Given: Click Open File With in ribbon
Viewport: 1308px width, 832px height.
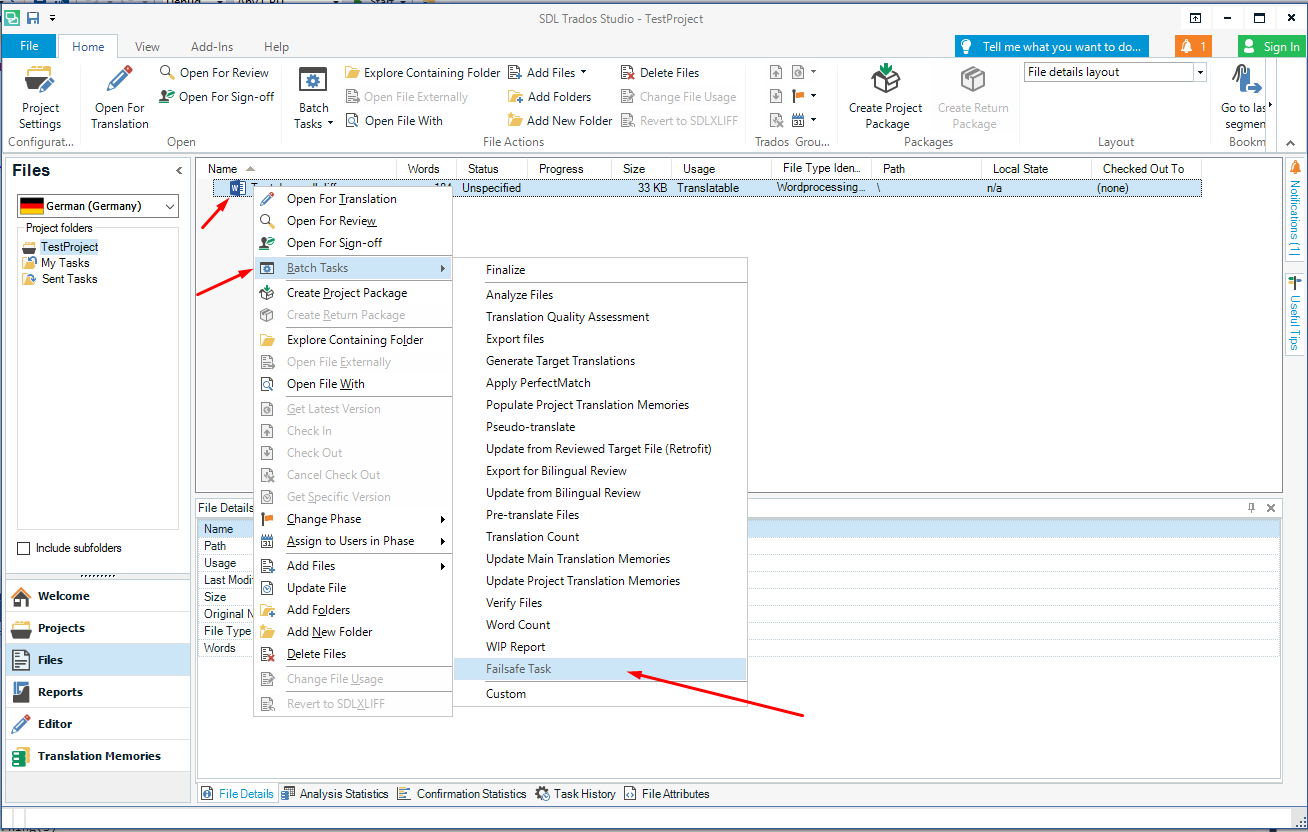Looking at the screenshot, I should coord(393,121).
